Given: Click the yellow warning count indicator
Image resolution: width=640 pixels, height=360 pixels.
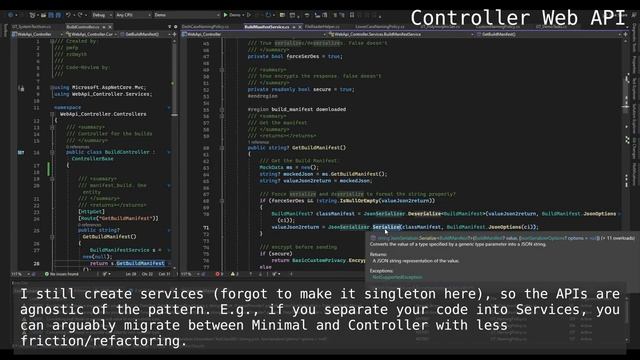Looking at the screenshot, I should click(x=234, y=274).
